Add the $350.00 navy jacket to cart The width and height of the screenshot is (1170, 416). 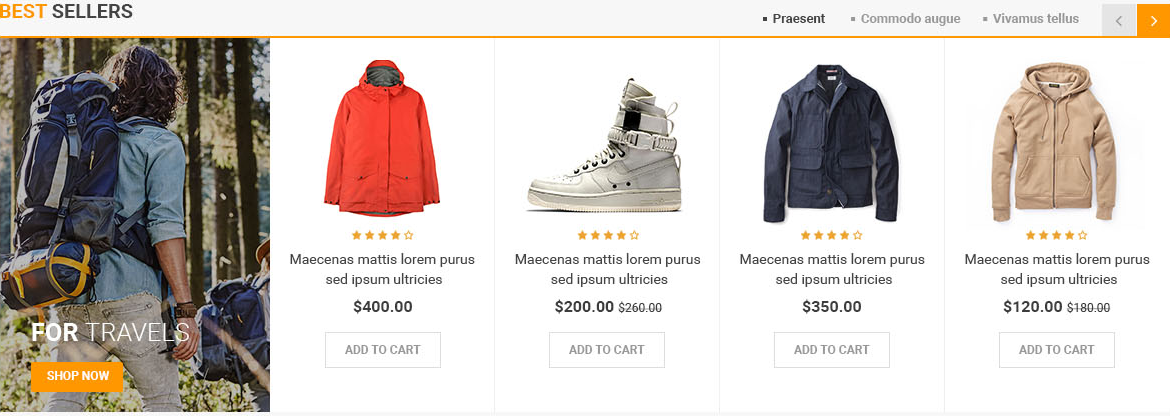point(831,350)
